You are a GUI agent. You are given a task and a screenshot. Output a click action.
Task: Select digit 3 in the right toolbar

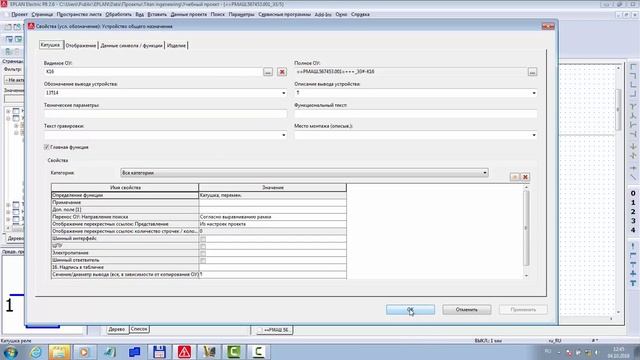[633, 221]
